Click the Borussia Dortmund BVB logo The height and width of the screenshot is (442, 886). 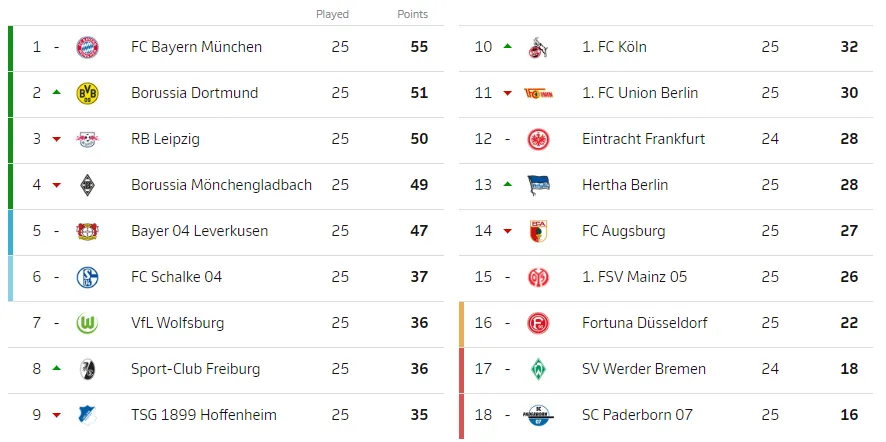(x=87, y=93)
